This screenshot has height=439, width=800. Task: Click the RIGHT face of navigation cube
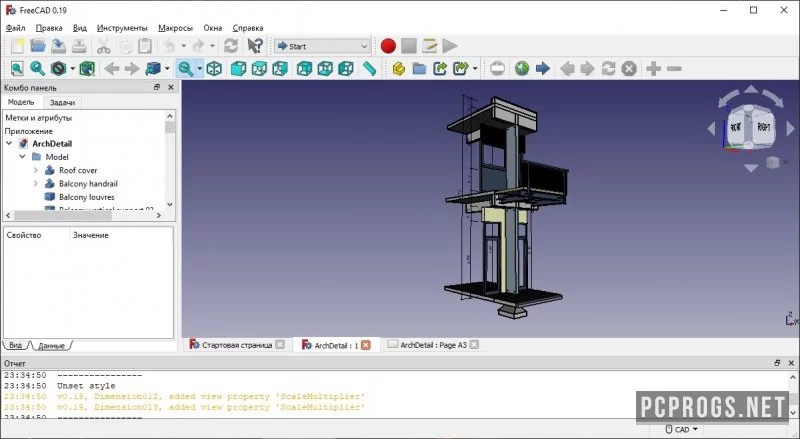coord(764,127)
